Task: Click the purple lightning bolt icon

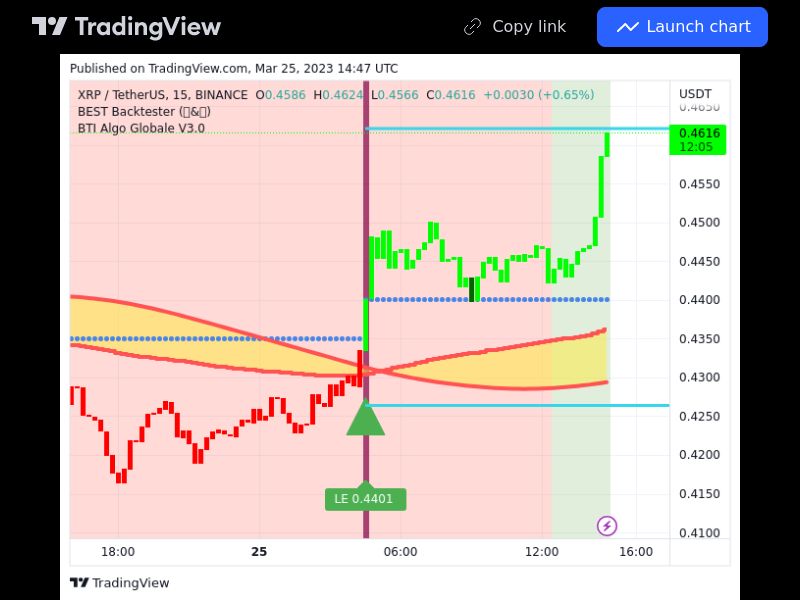Action: [x=607, y=526]
